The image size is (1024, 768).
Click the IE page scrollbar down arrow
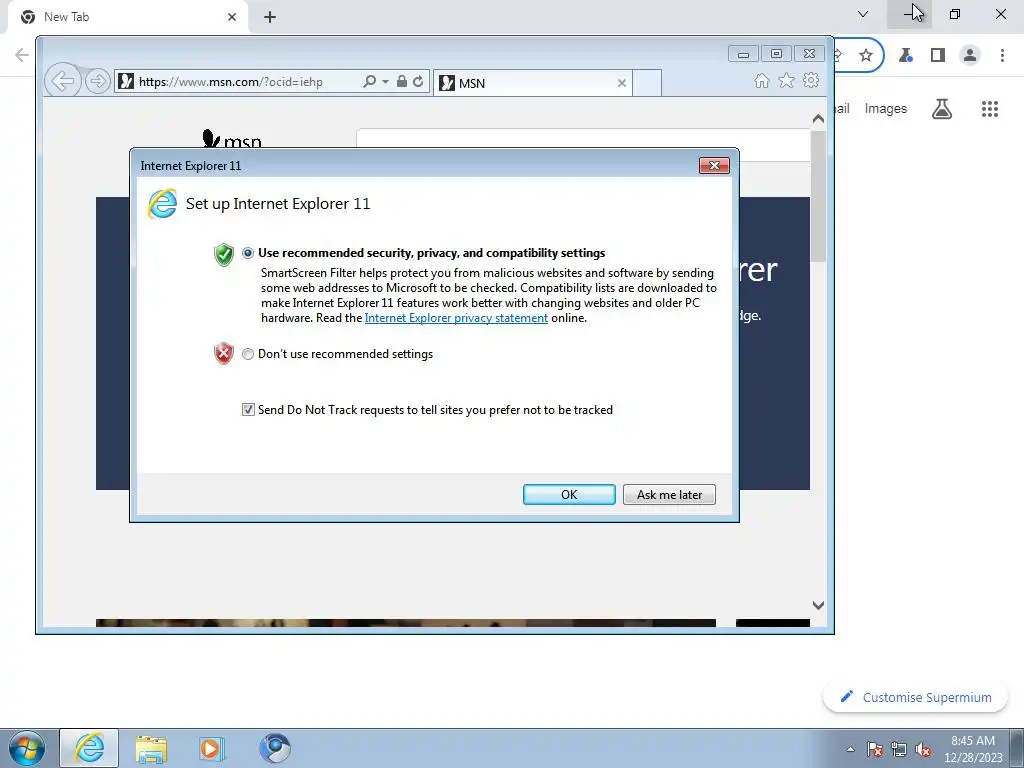click(818, 605)
